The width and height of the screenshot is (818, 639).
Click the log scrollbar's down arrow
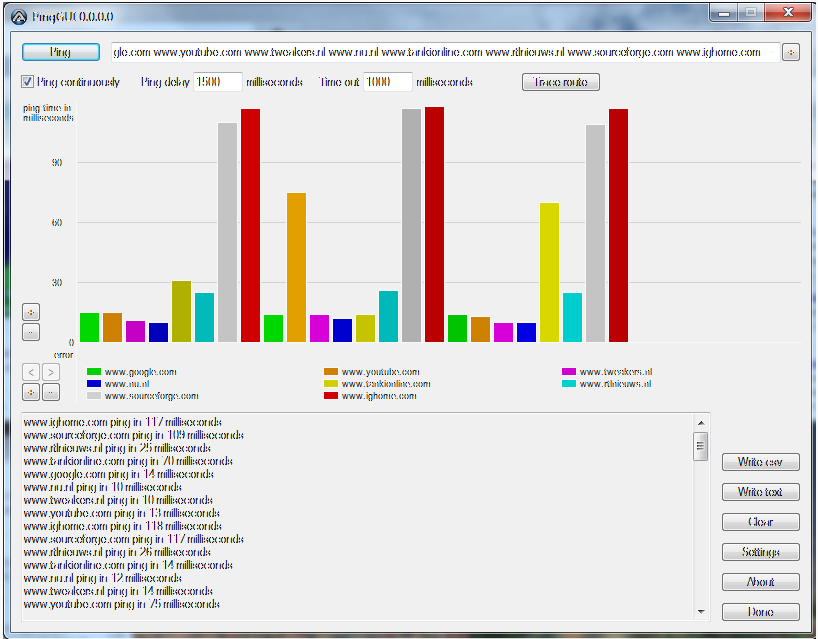click(x=701, y=611)
